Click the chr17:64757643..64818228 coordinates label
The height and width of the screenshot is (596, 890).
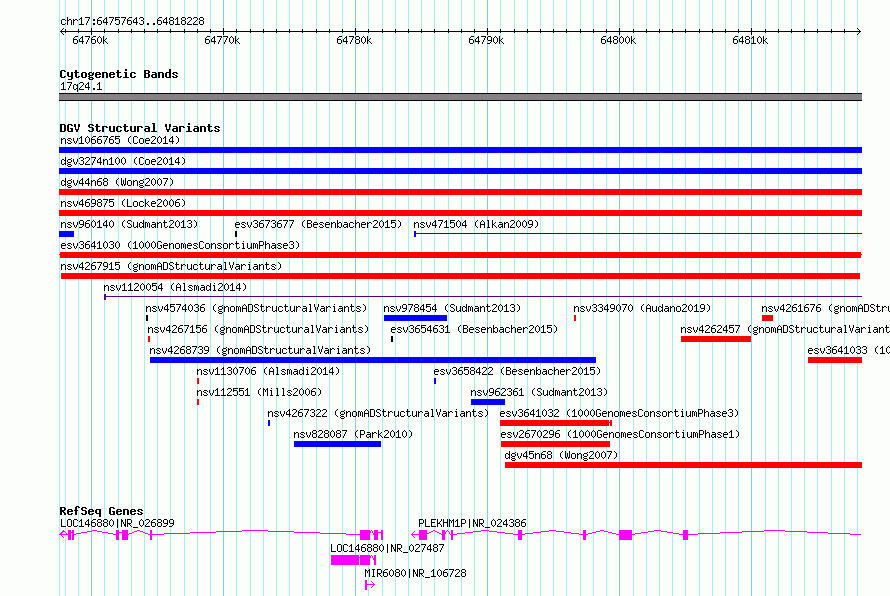[132, 21]
